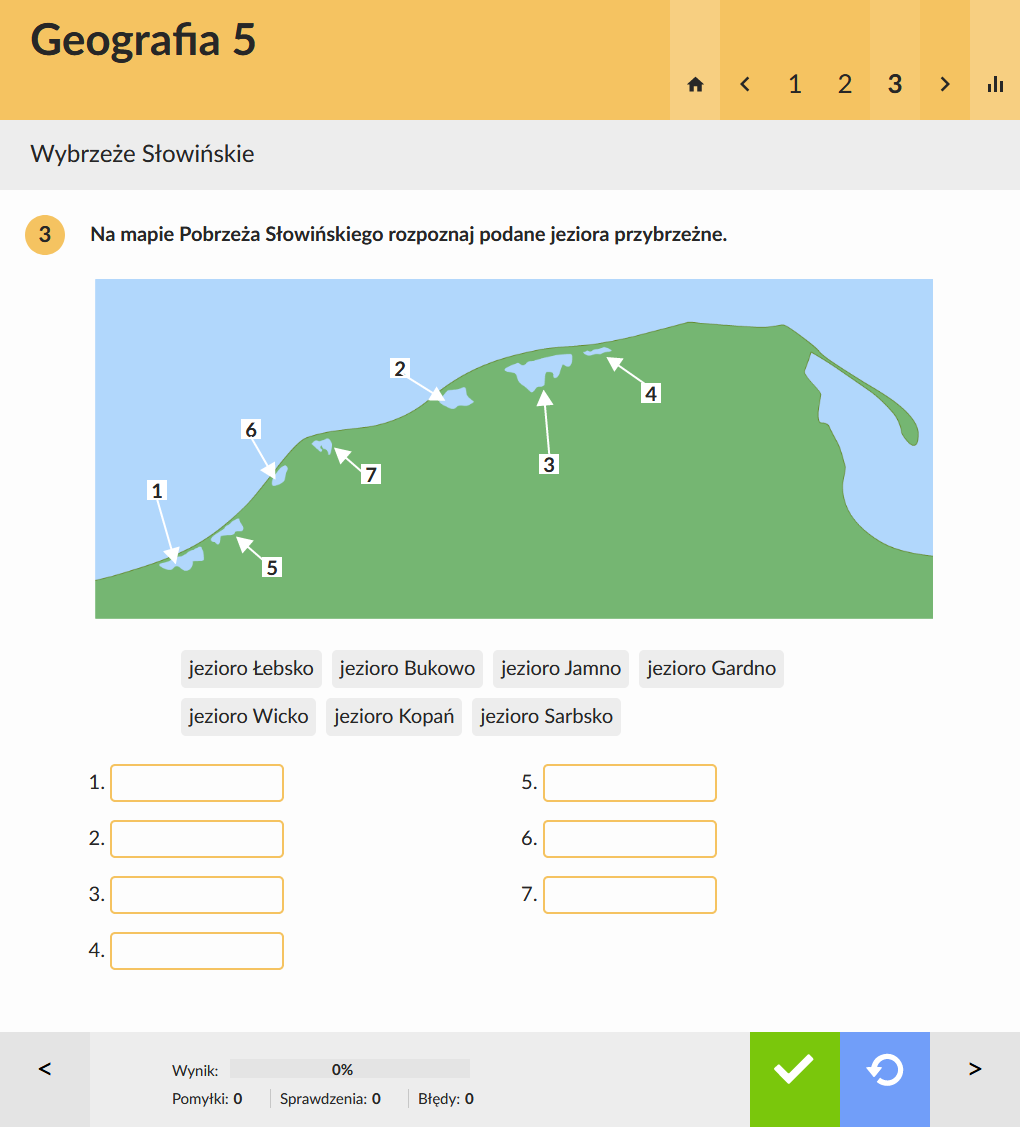The width and height of the screenshot is (1021, 1127).
Task: Click the Wynik 0% progress bar
Action: pos(349,1069)
